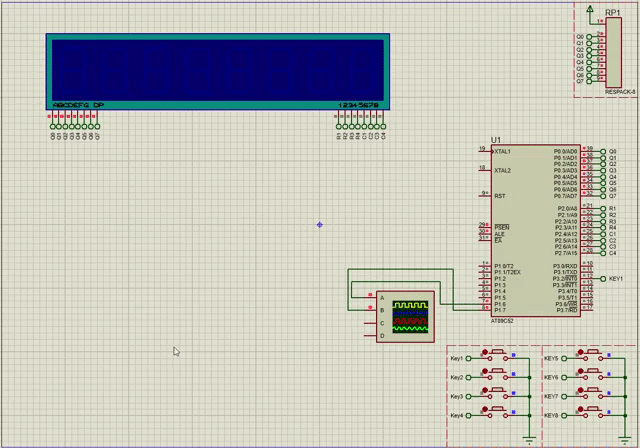Click the RP1 reference label
This screenshot has width=640, height=448.
612,13
